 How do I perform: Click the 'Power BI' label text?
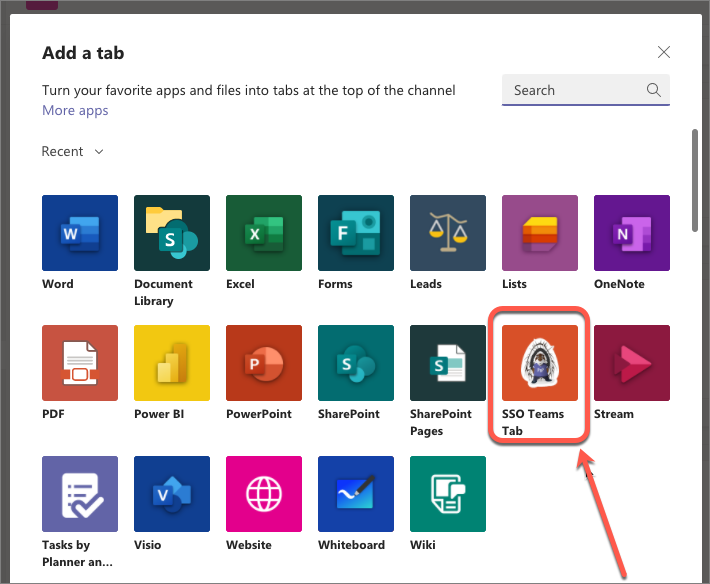[159, 414]
